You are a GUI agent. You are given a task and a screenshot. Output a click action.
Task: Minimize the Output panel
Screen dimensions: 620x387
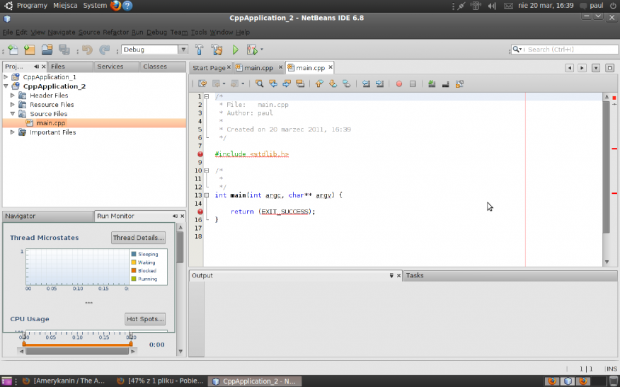coord(391,276)
